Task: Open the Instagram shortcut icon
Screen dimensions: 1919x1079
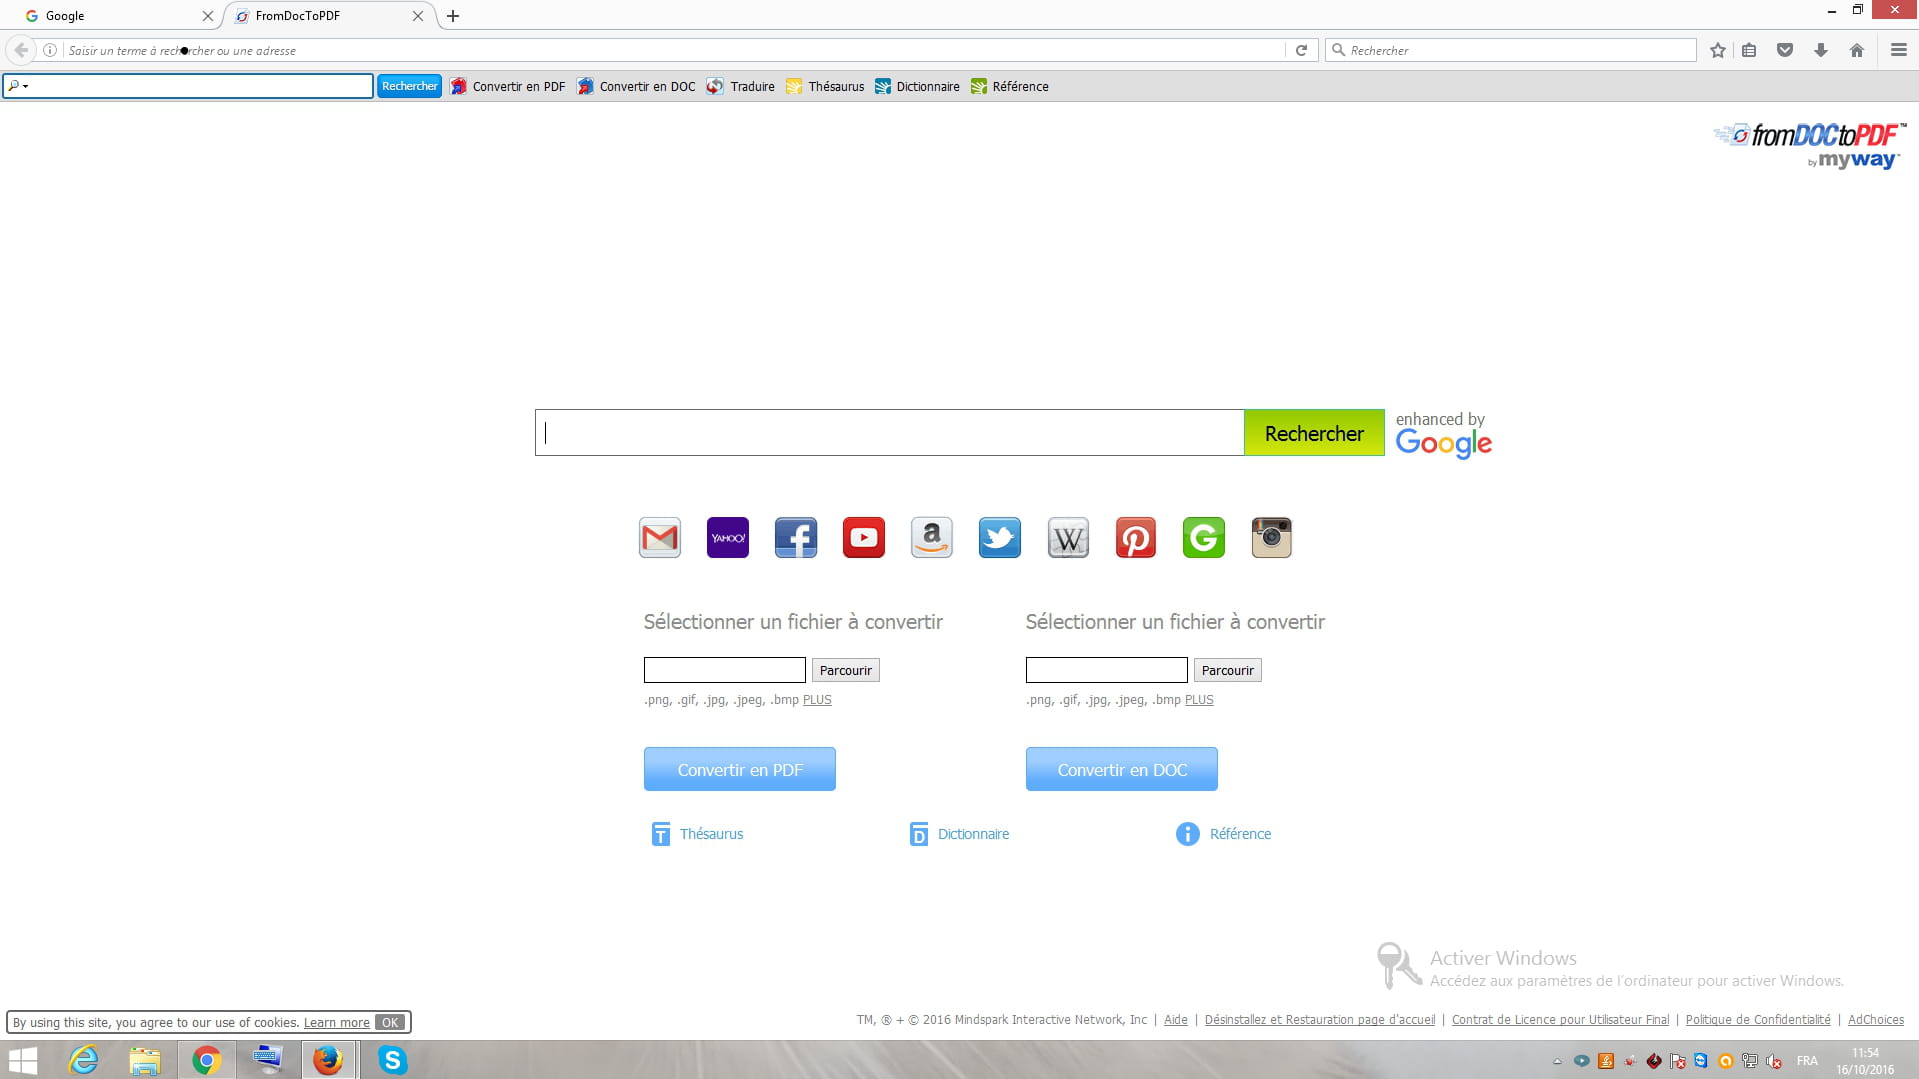Action: pos(1272,538)
